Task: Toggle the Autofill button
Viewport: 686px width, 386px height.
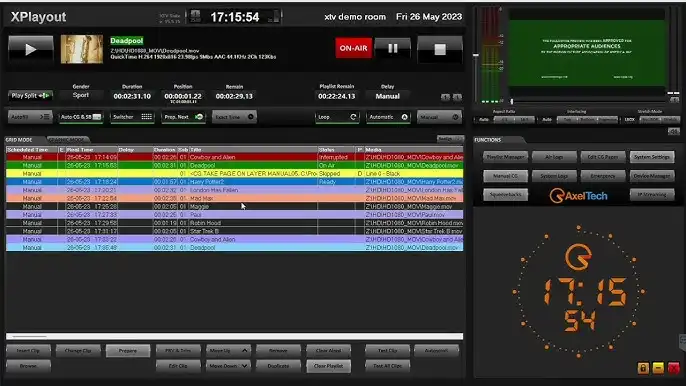Action: (30, 117)
